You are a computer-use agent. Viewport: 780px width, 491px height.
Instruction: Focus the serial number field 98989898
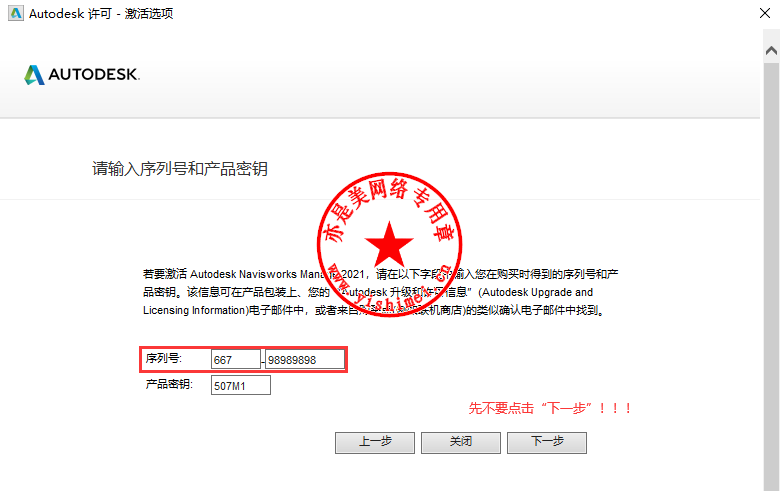coord(304,359)
